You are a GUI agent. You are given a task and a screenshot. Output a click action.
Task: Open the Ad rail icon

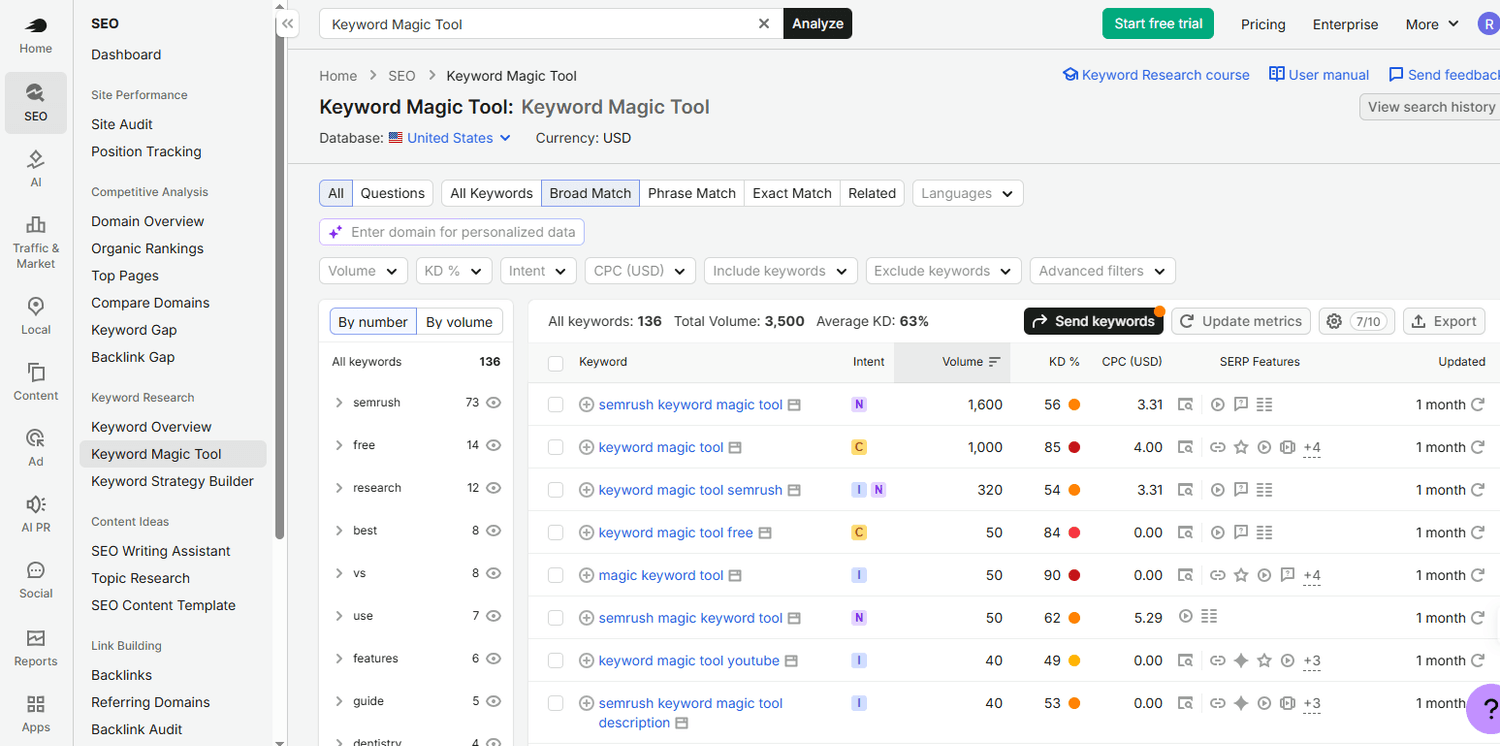pos(35,448)
